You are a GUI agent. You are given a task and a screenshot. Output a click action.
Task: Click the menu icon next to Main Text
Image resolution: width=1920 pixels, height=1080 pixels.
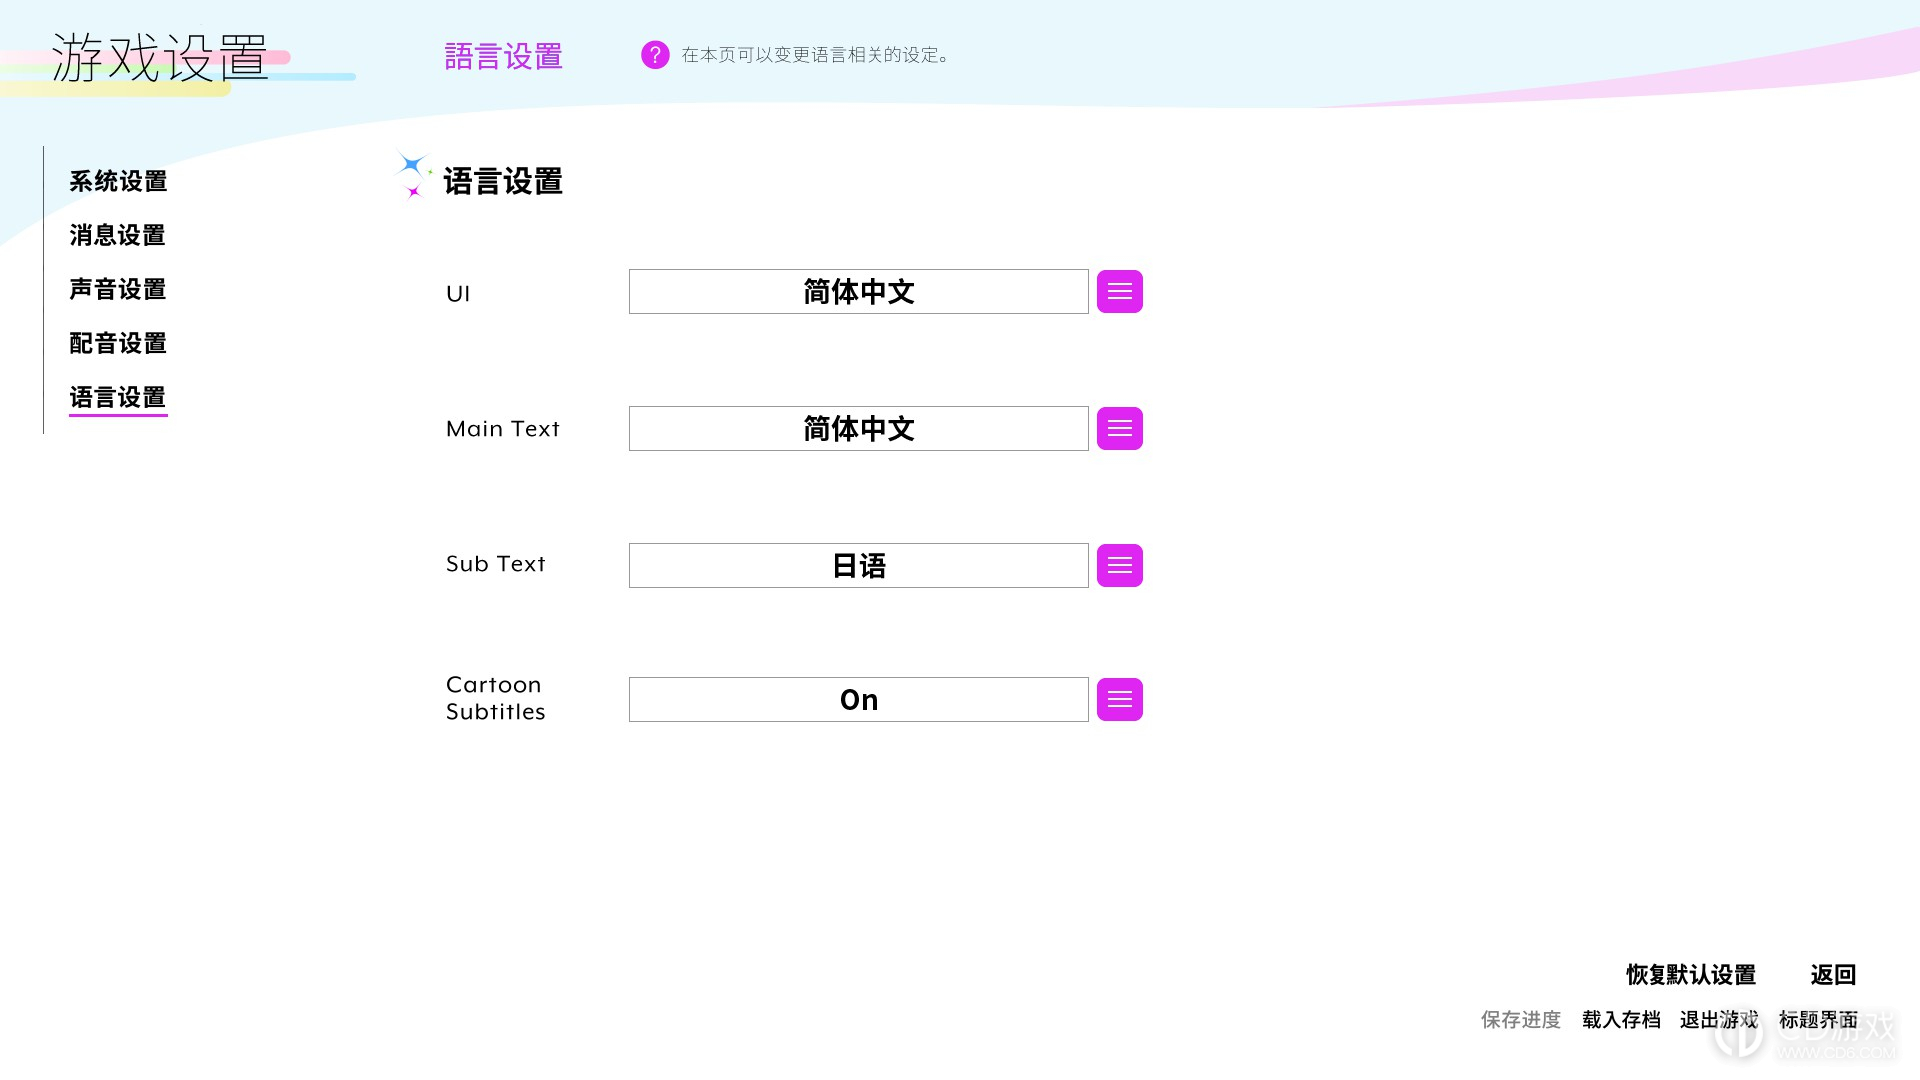click(1120, 427)
